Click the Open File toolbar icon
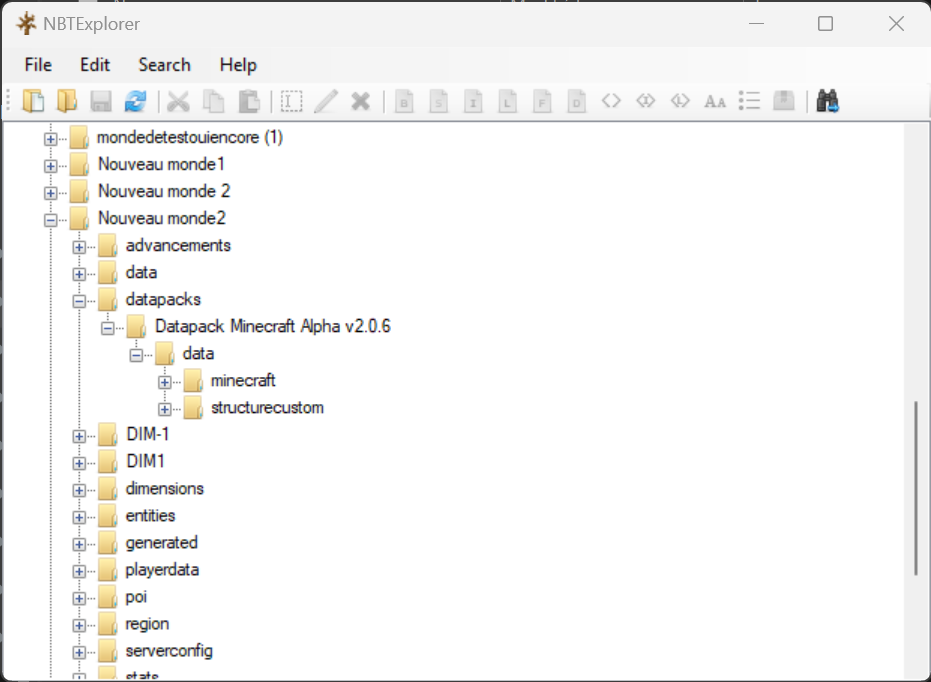This screenshot has height=682, width=931. (35, 101)
